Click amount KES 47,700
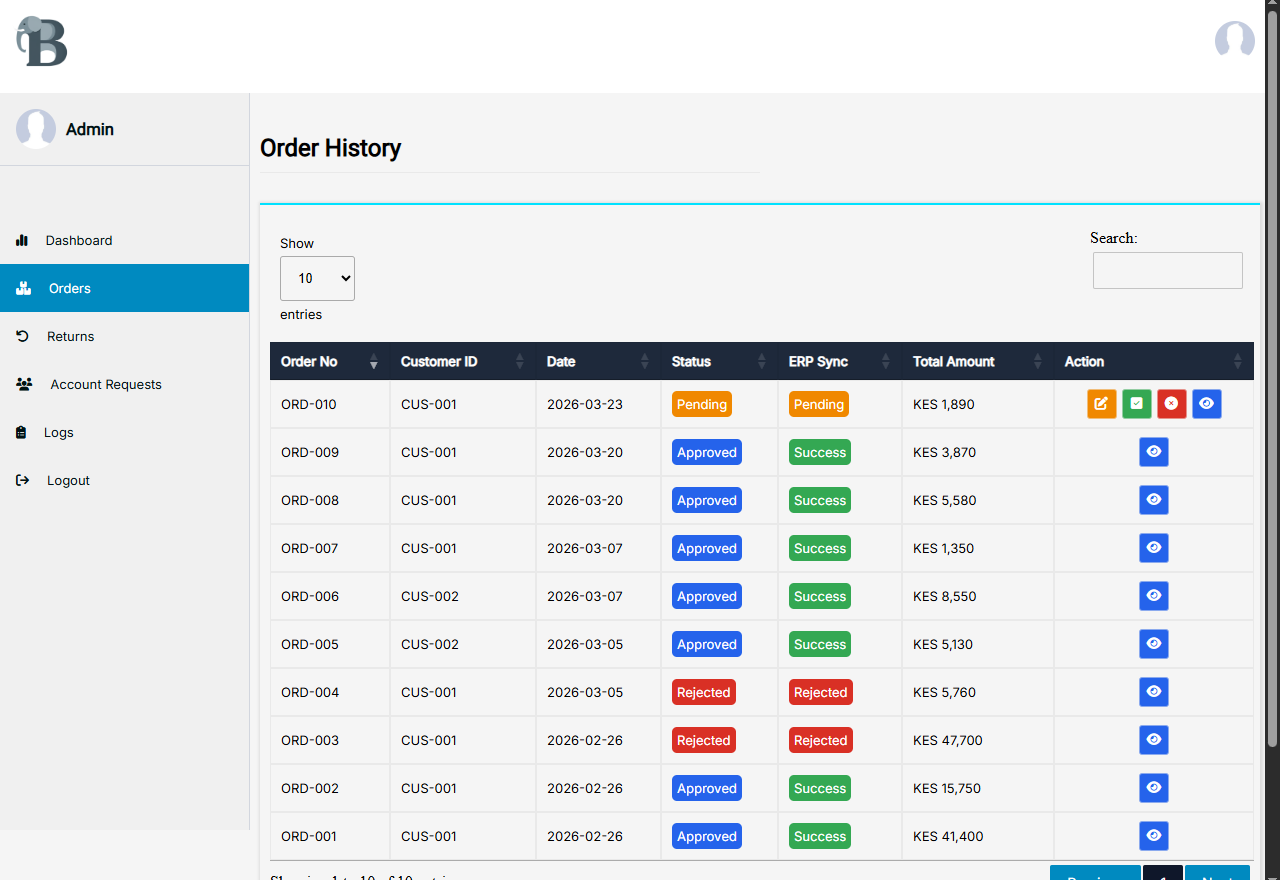The width and height of the screenshot is (1280, 880). pos(948,740)
